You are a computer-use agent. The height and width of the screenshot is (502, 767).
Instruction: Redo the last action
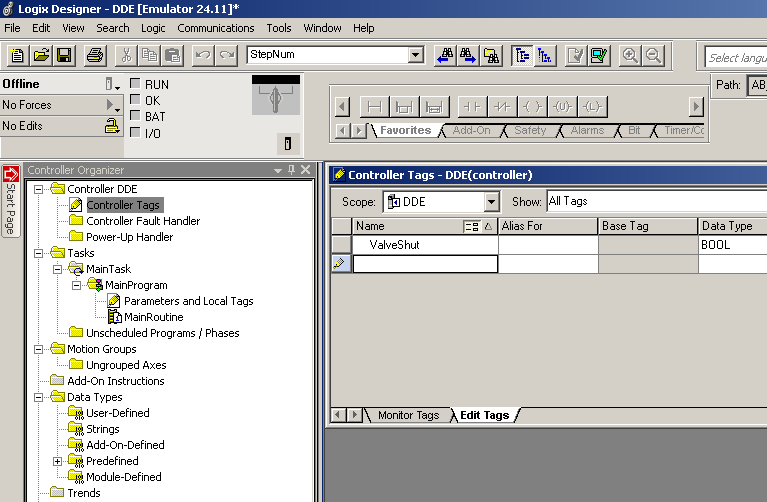[226, 55]
